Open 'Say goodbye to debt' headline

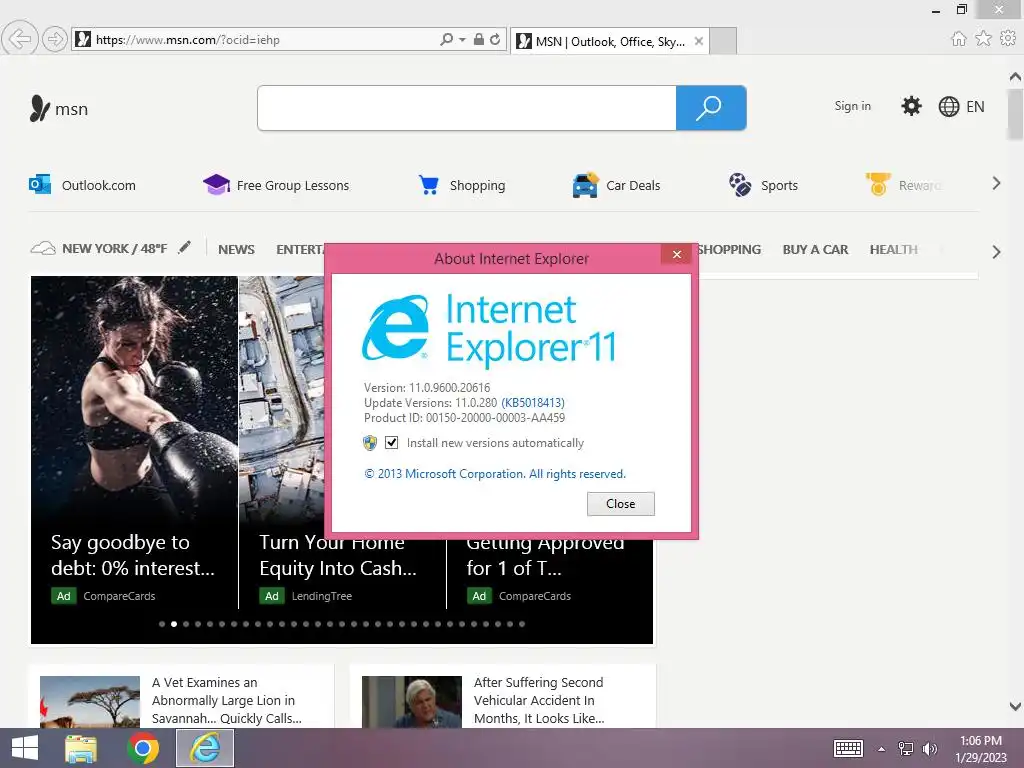(x=133, y=555)
